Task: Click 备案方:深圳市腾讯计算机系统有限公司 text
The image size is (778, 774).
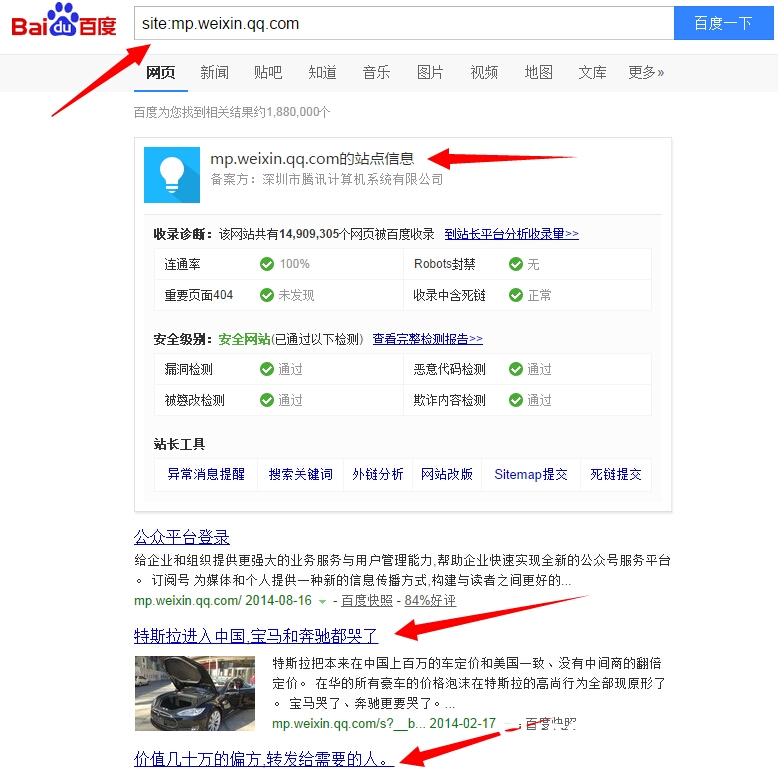Action: [327, 180]
